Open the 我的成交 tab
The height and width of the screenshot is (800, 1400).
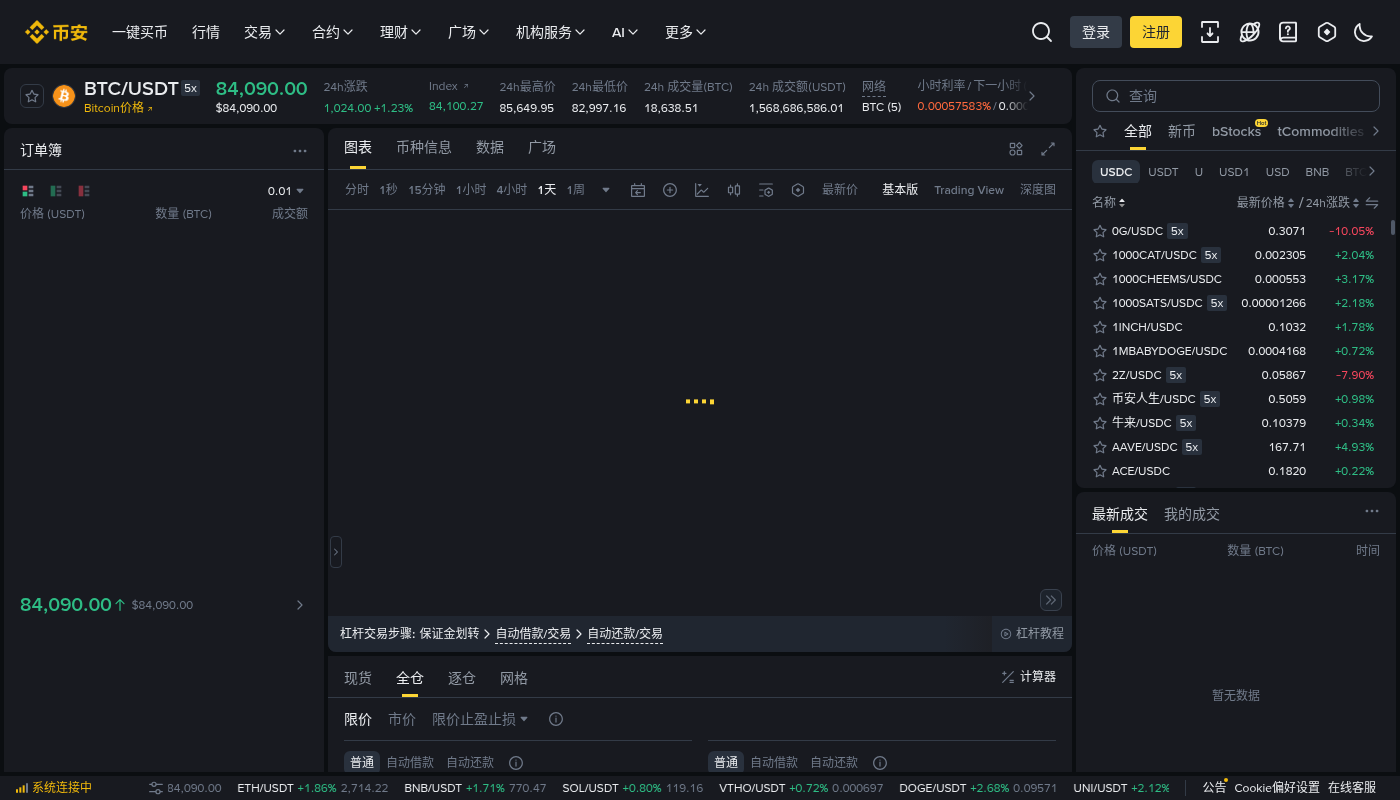tap(1192, 514)
